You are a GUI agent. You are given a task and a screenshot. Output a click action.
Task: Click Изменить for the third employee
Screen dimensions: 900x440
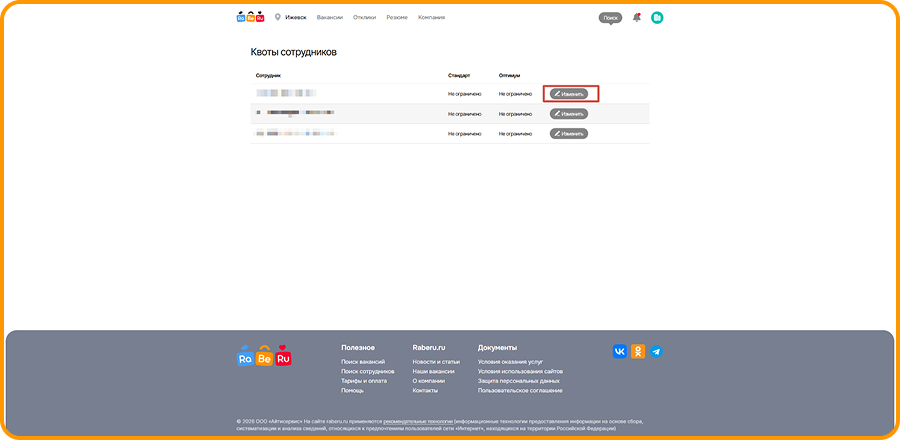click(569, 133)
